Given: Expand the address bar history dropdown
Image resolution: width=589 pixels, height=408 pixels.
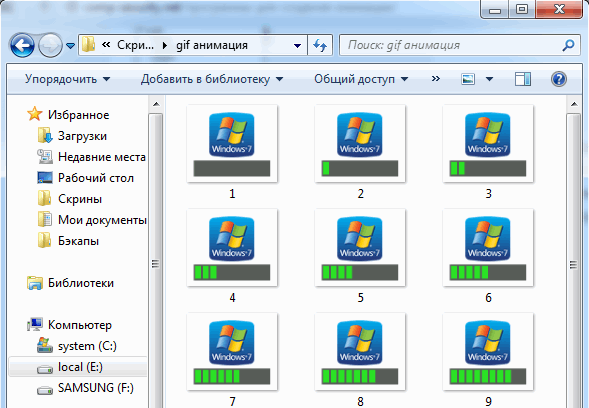Looking at the screenshot, I should tap(297, 46).
